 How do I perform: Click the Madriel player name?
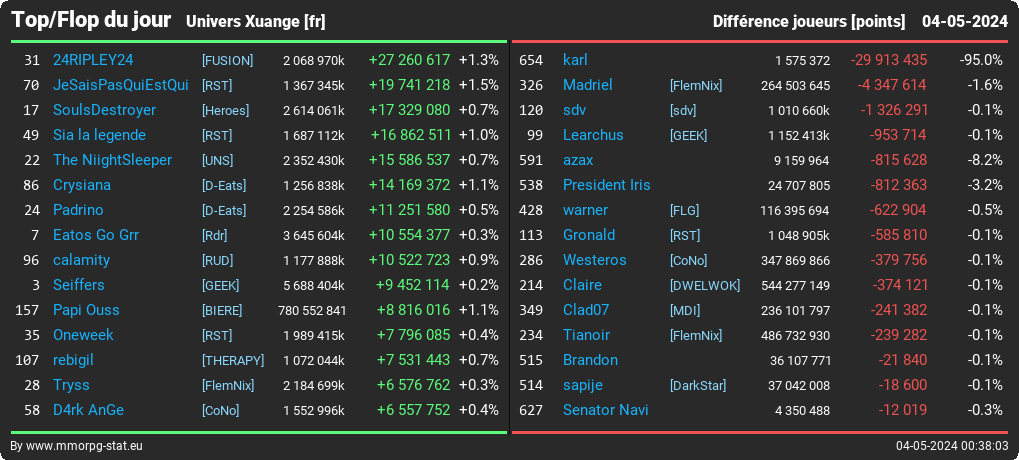[587, 85]
